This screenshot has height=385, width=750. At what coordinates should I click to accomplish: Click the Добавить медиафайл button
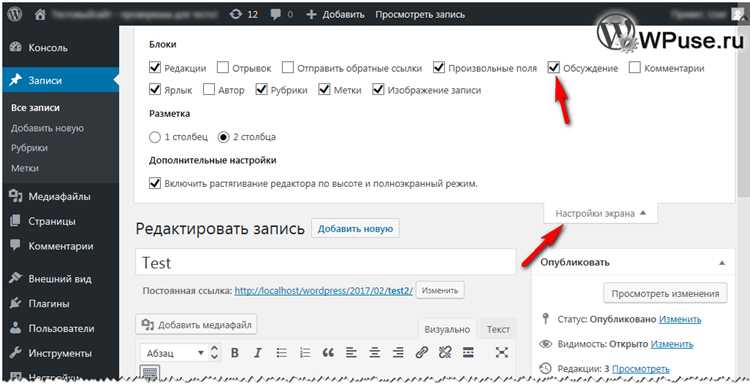coord(197,325)
